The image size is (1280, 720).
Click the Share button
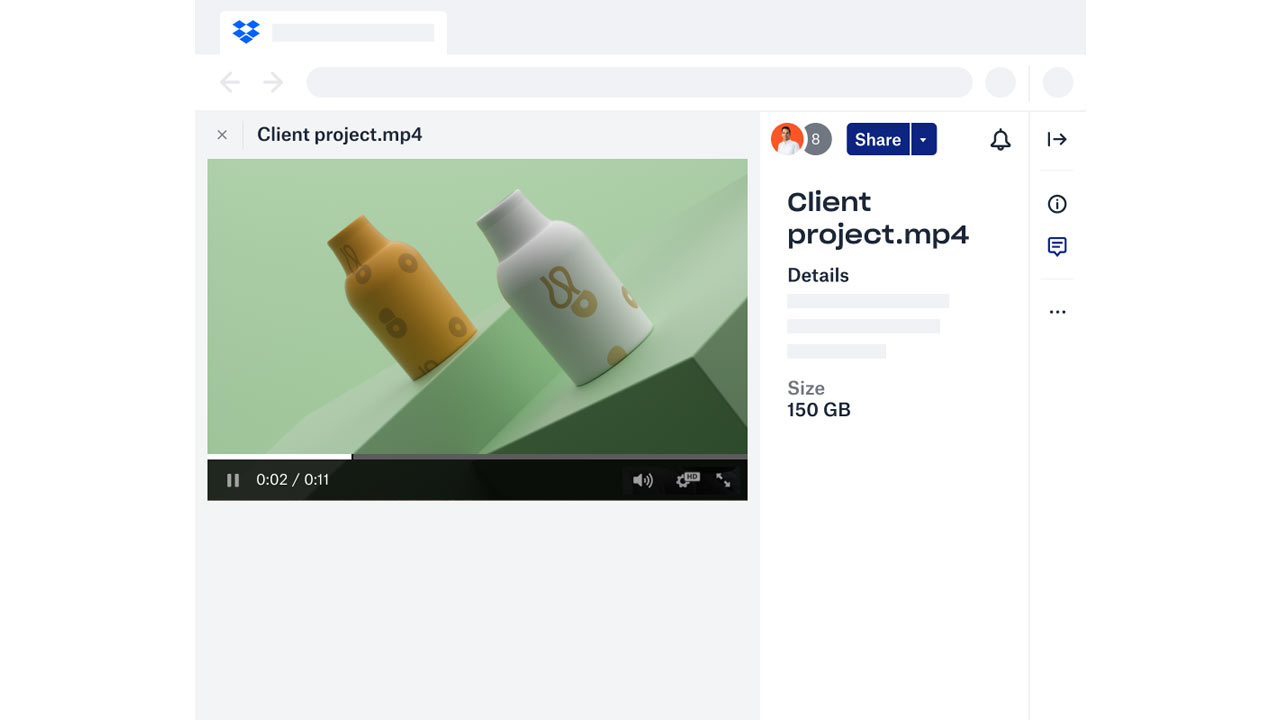(x=878, y=140)
